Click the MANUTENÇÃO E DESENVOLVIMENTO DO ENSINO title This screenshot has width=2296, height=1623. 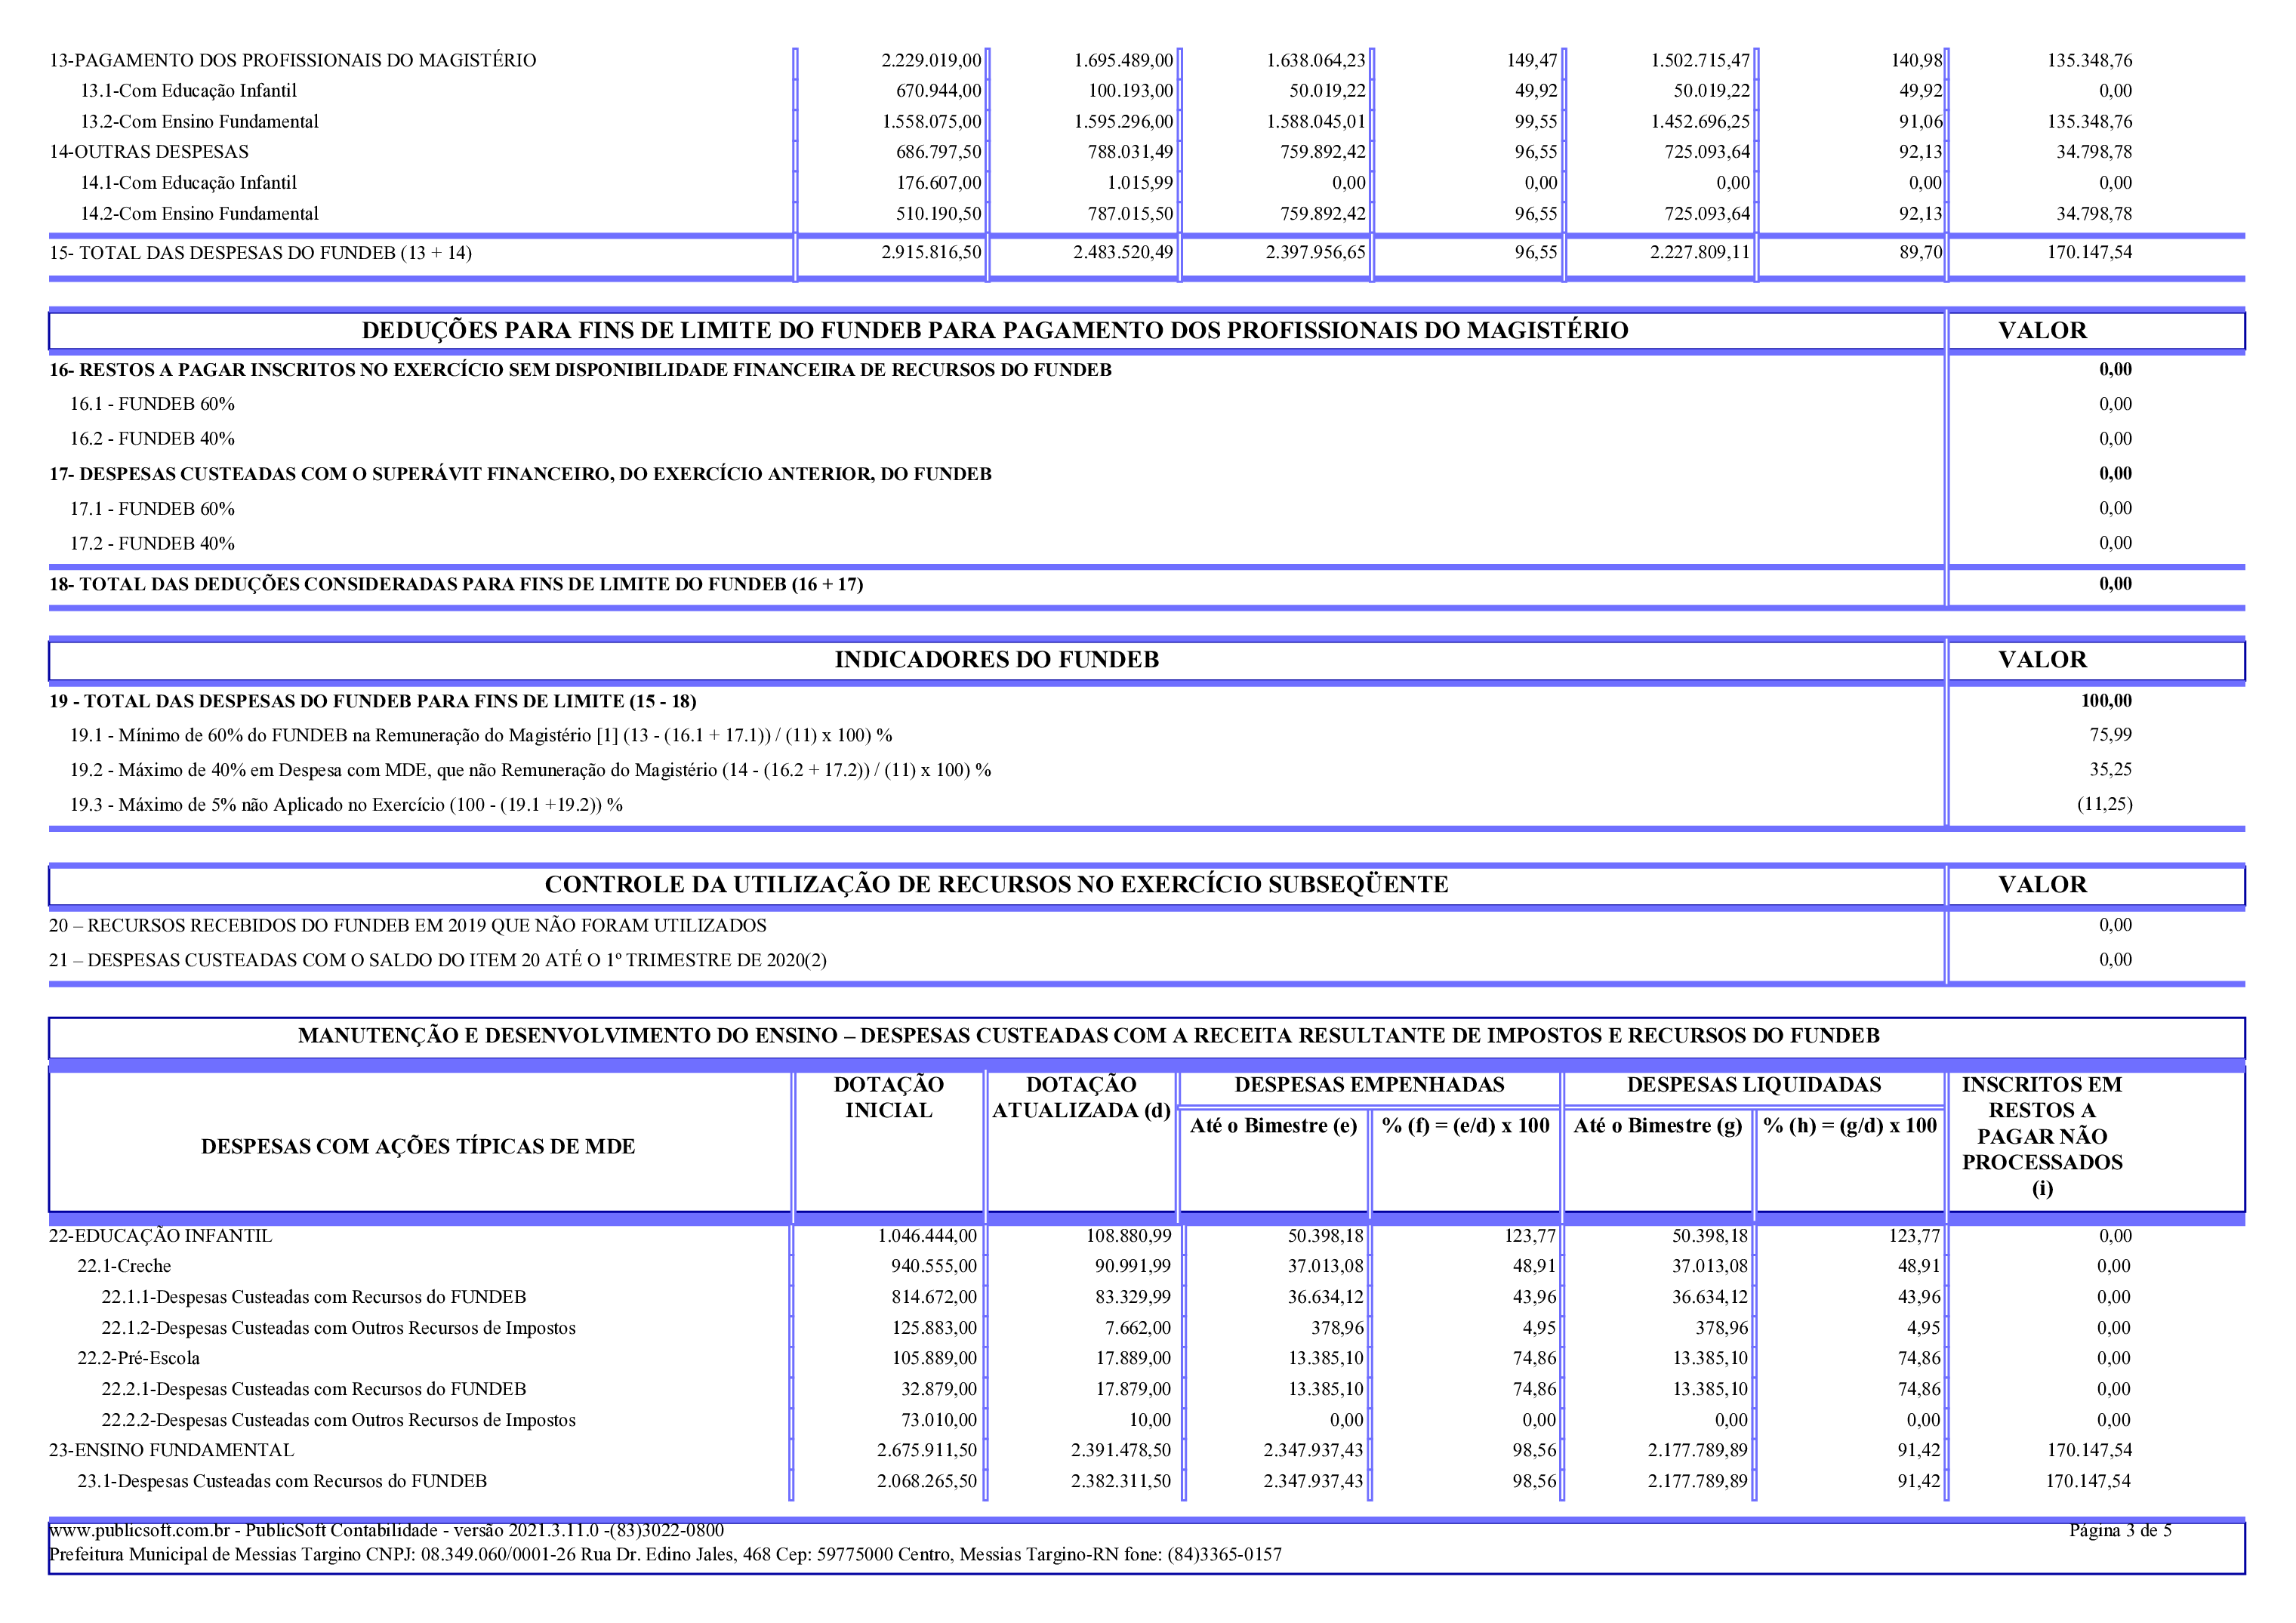pos(1088,1036)
